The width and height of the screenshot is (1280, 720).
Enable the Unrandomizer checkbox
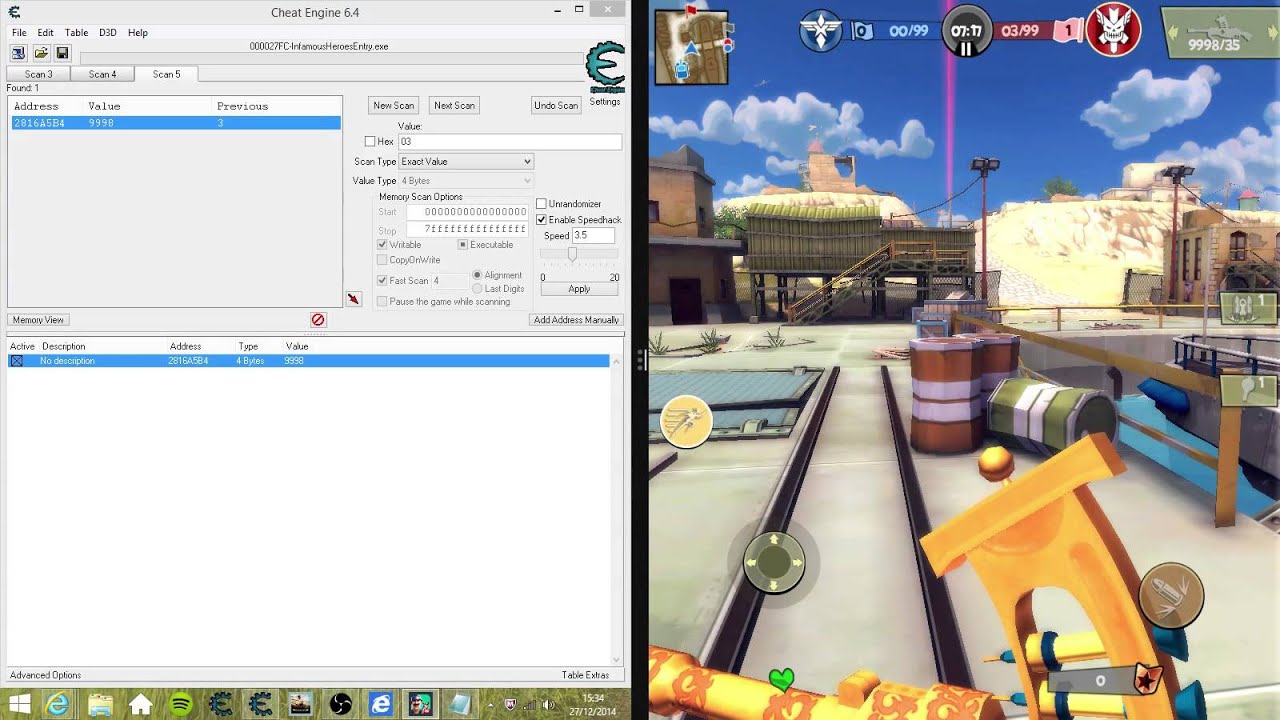(541, 204)
